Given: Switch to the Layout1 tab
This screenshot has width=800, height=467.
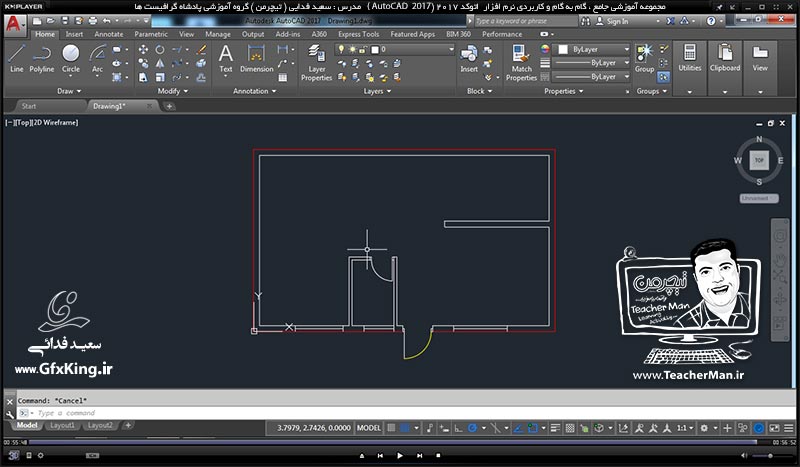Looking at the screenshot, I should click(x=62, y=425).
